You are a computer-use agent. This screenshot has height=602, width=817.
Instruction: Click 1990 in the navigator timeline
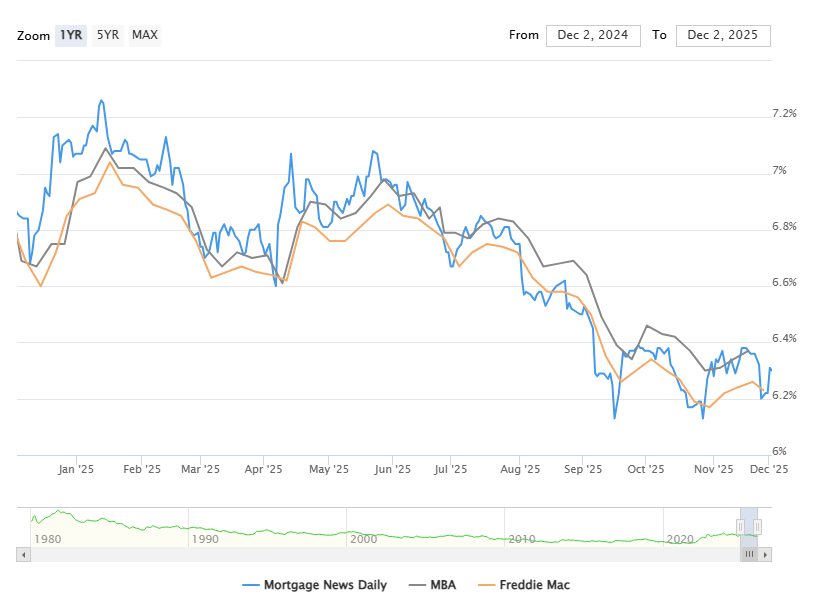(204, 539)
